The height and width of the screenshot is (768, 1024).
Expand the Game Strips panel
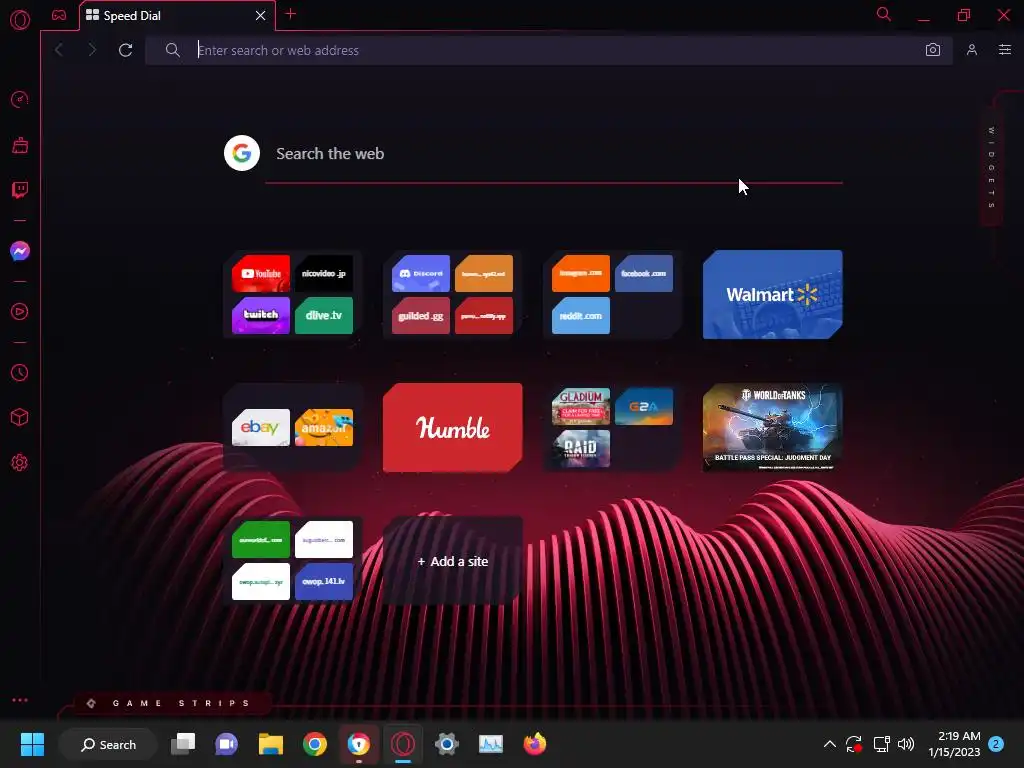coord(172,703)
